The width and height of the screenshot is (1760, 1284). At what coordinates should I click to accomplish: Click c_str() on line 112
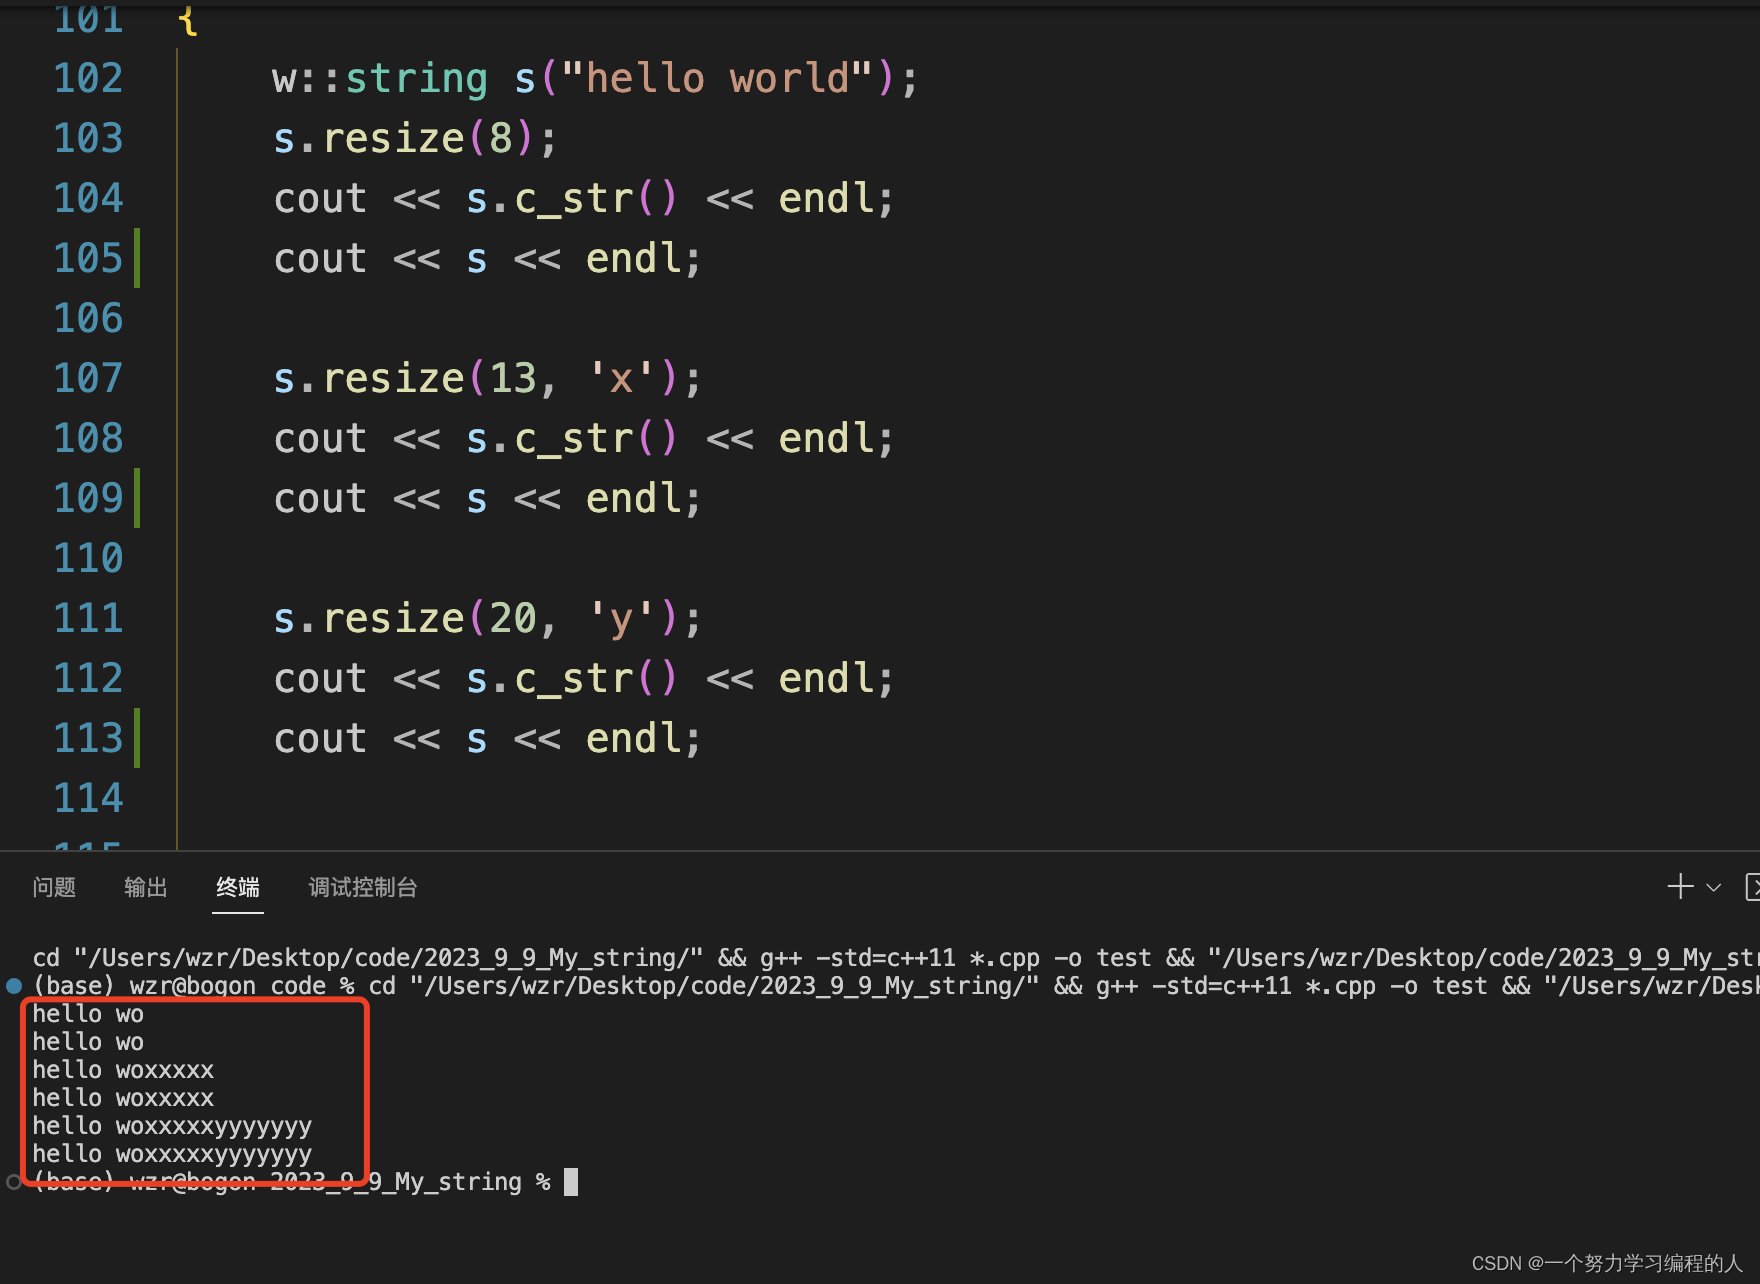596,678
